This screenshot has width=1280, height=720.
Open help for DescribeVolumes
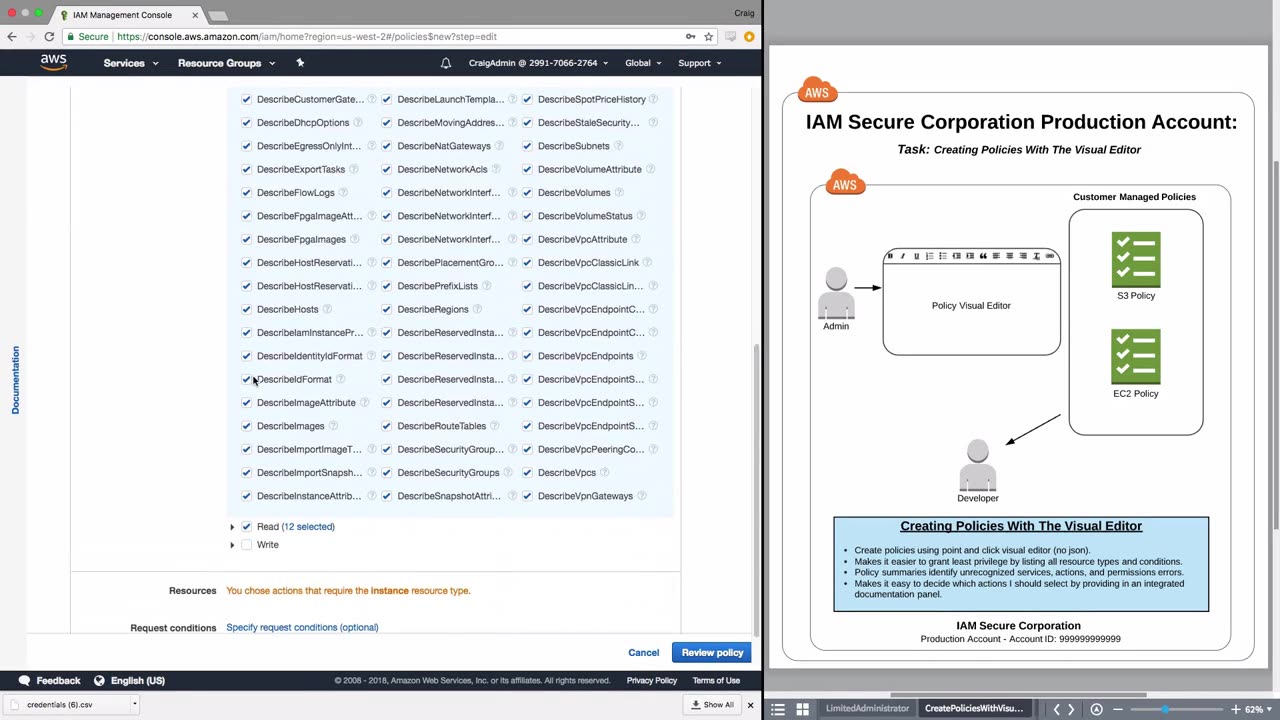point(619,192)
